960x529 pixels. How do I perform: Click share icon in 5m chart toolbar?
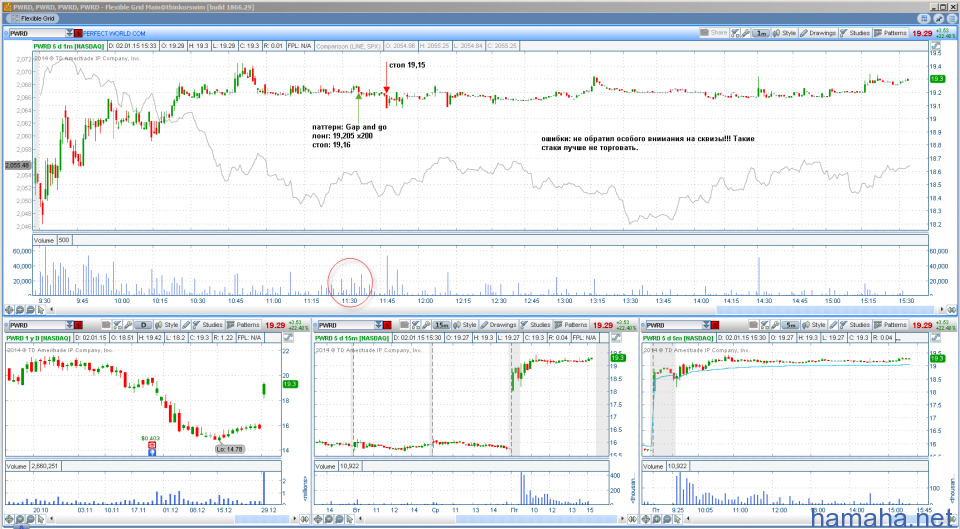[x=753, y=325]
